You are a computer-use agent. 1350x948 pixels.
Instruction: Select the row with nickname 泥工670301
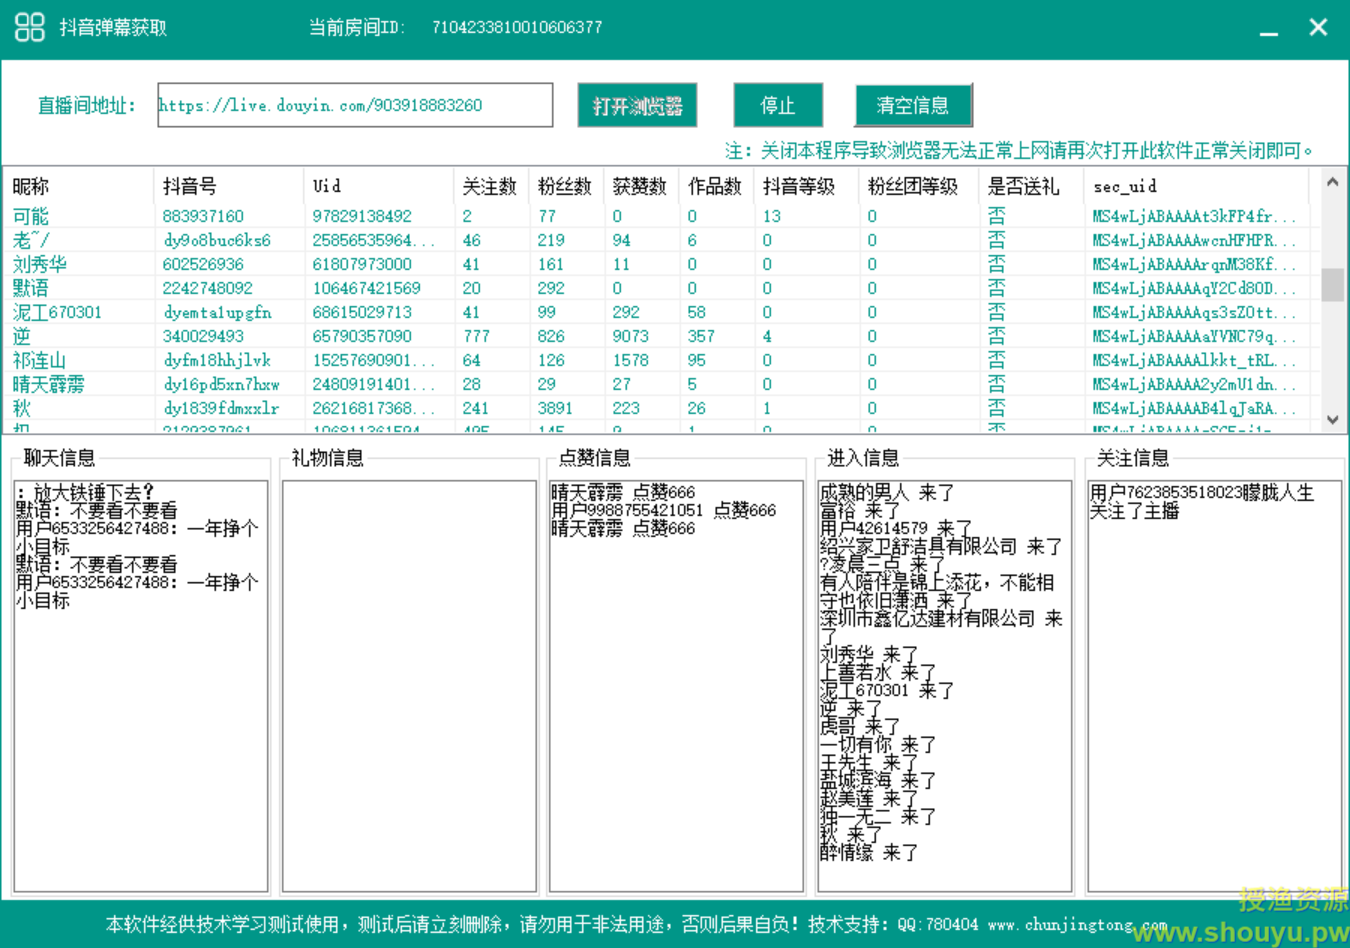[x=657, y=312]
